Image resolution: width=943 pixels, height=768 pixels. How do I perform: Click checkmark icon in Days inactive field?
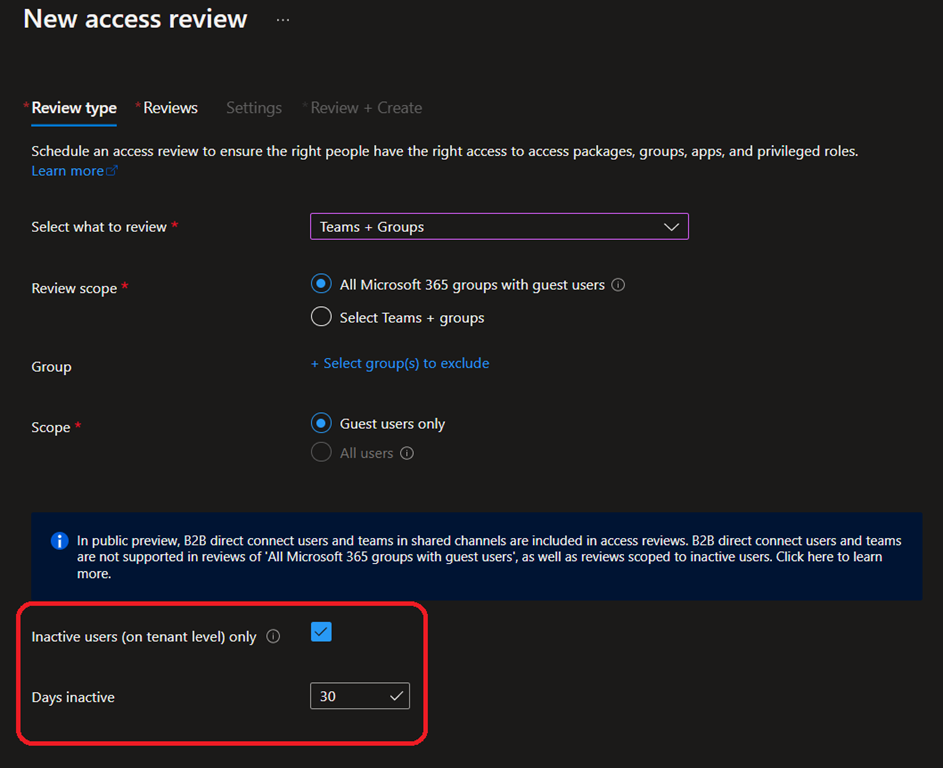click(397, 696)
